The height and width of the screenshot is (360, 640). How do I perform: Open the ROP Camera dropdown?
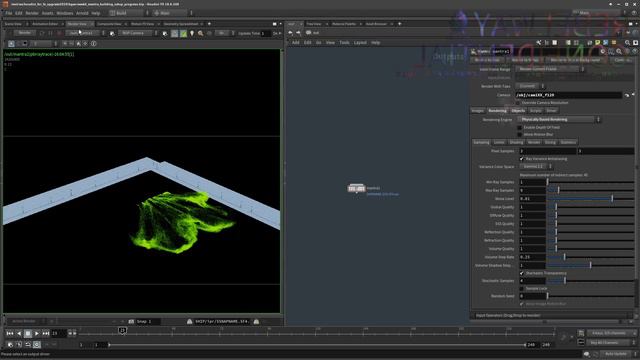tap(138, 33)
